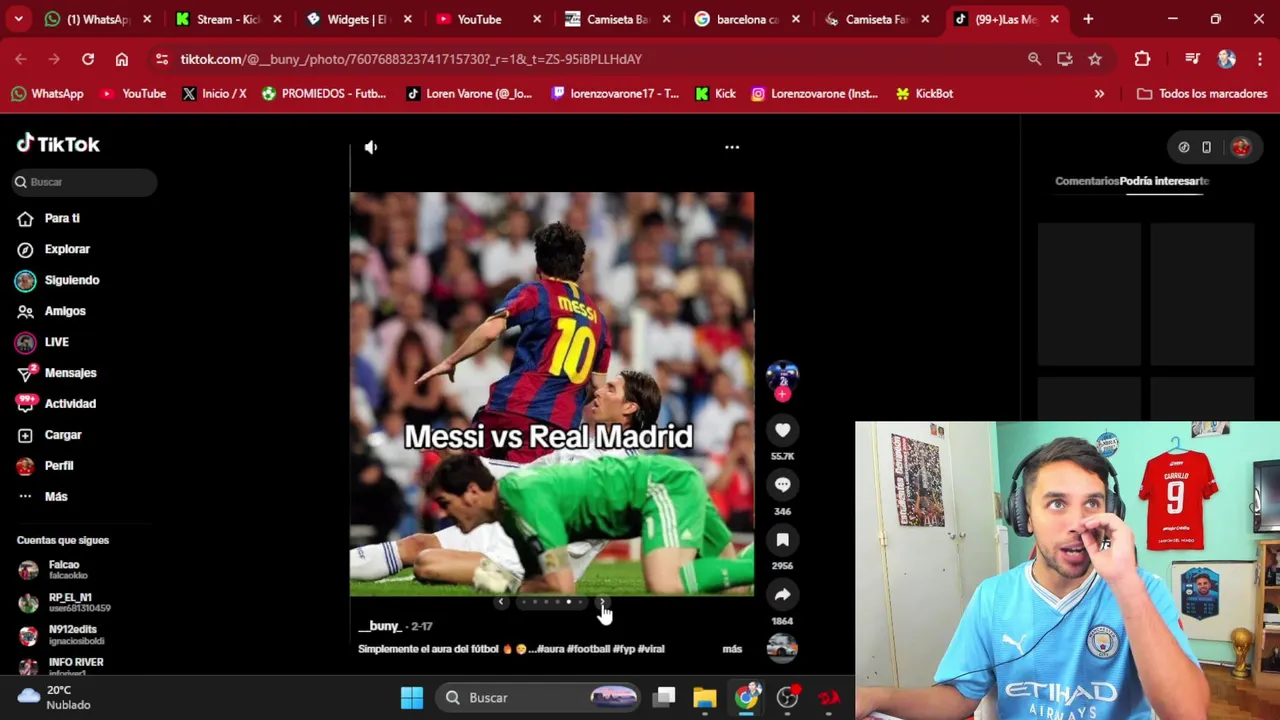Open File Explorer from the taskbar

[705, 698]
